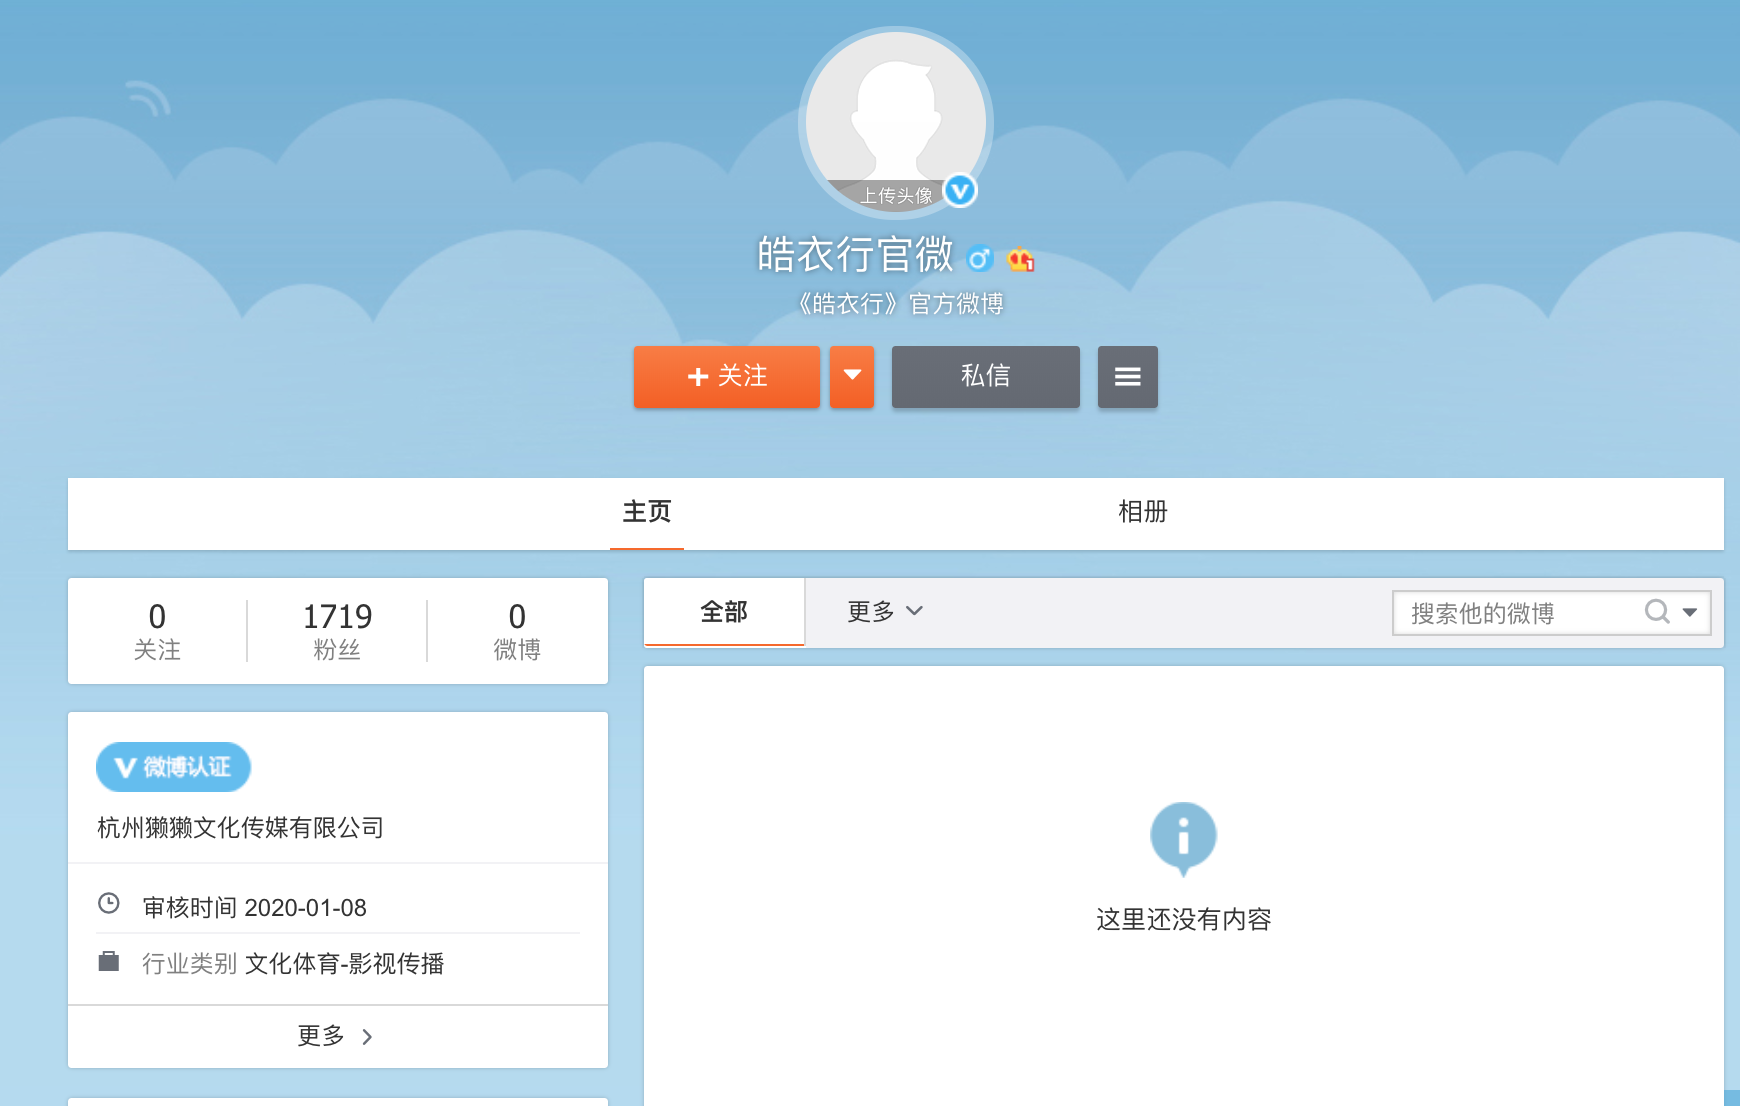The height and width of the screenshot is (1106, 1740).
Task: Click the 上传头像 label on avatar
Action: point(896,195)
